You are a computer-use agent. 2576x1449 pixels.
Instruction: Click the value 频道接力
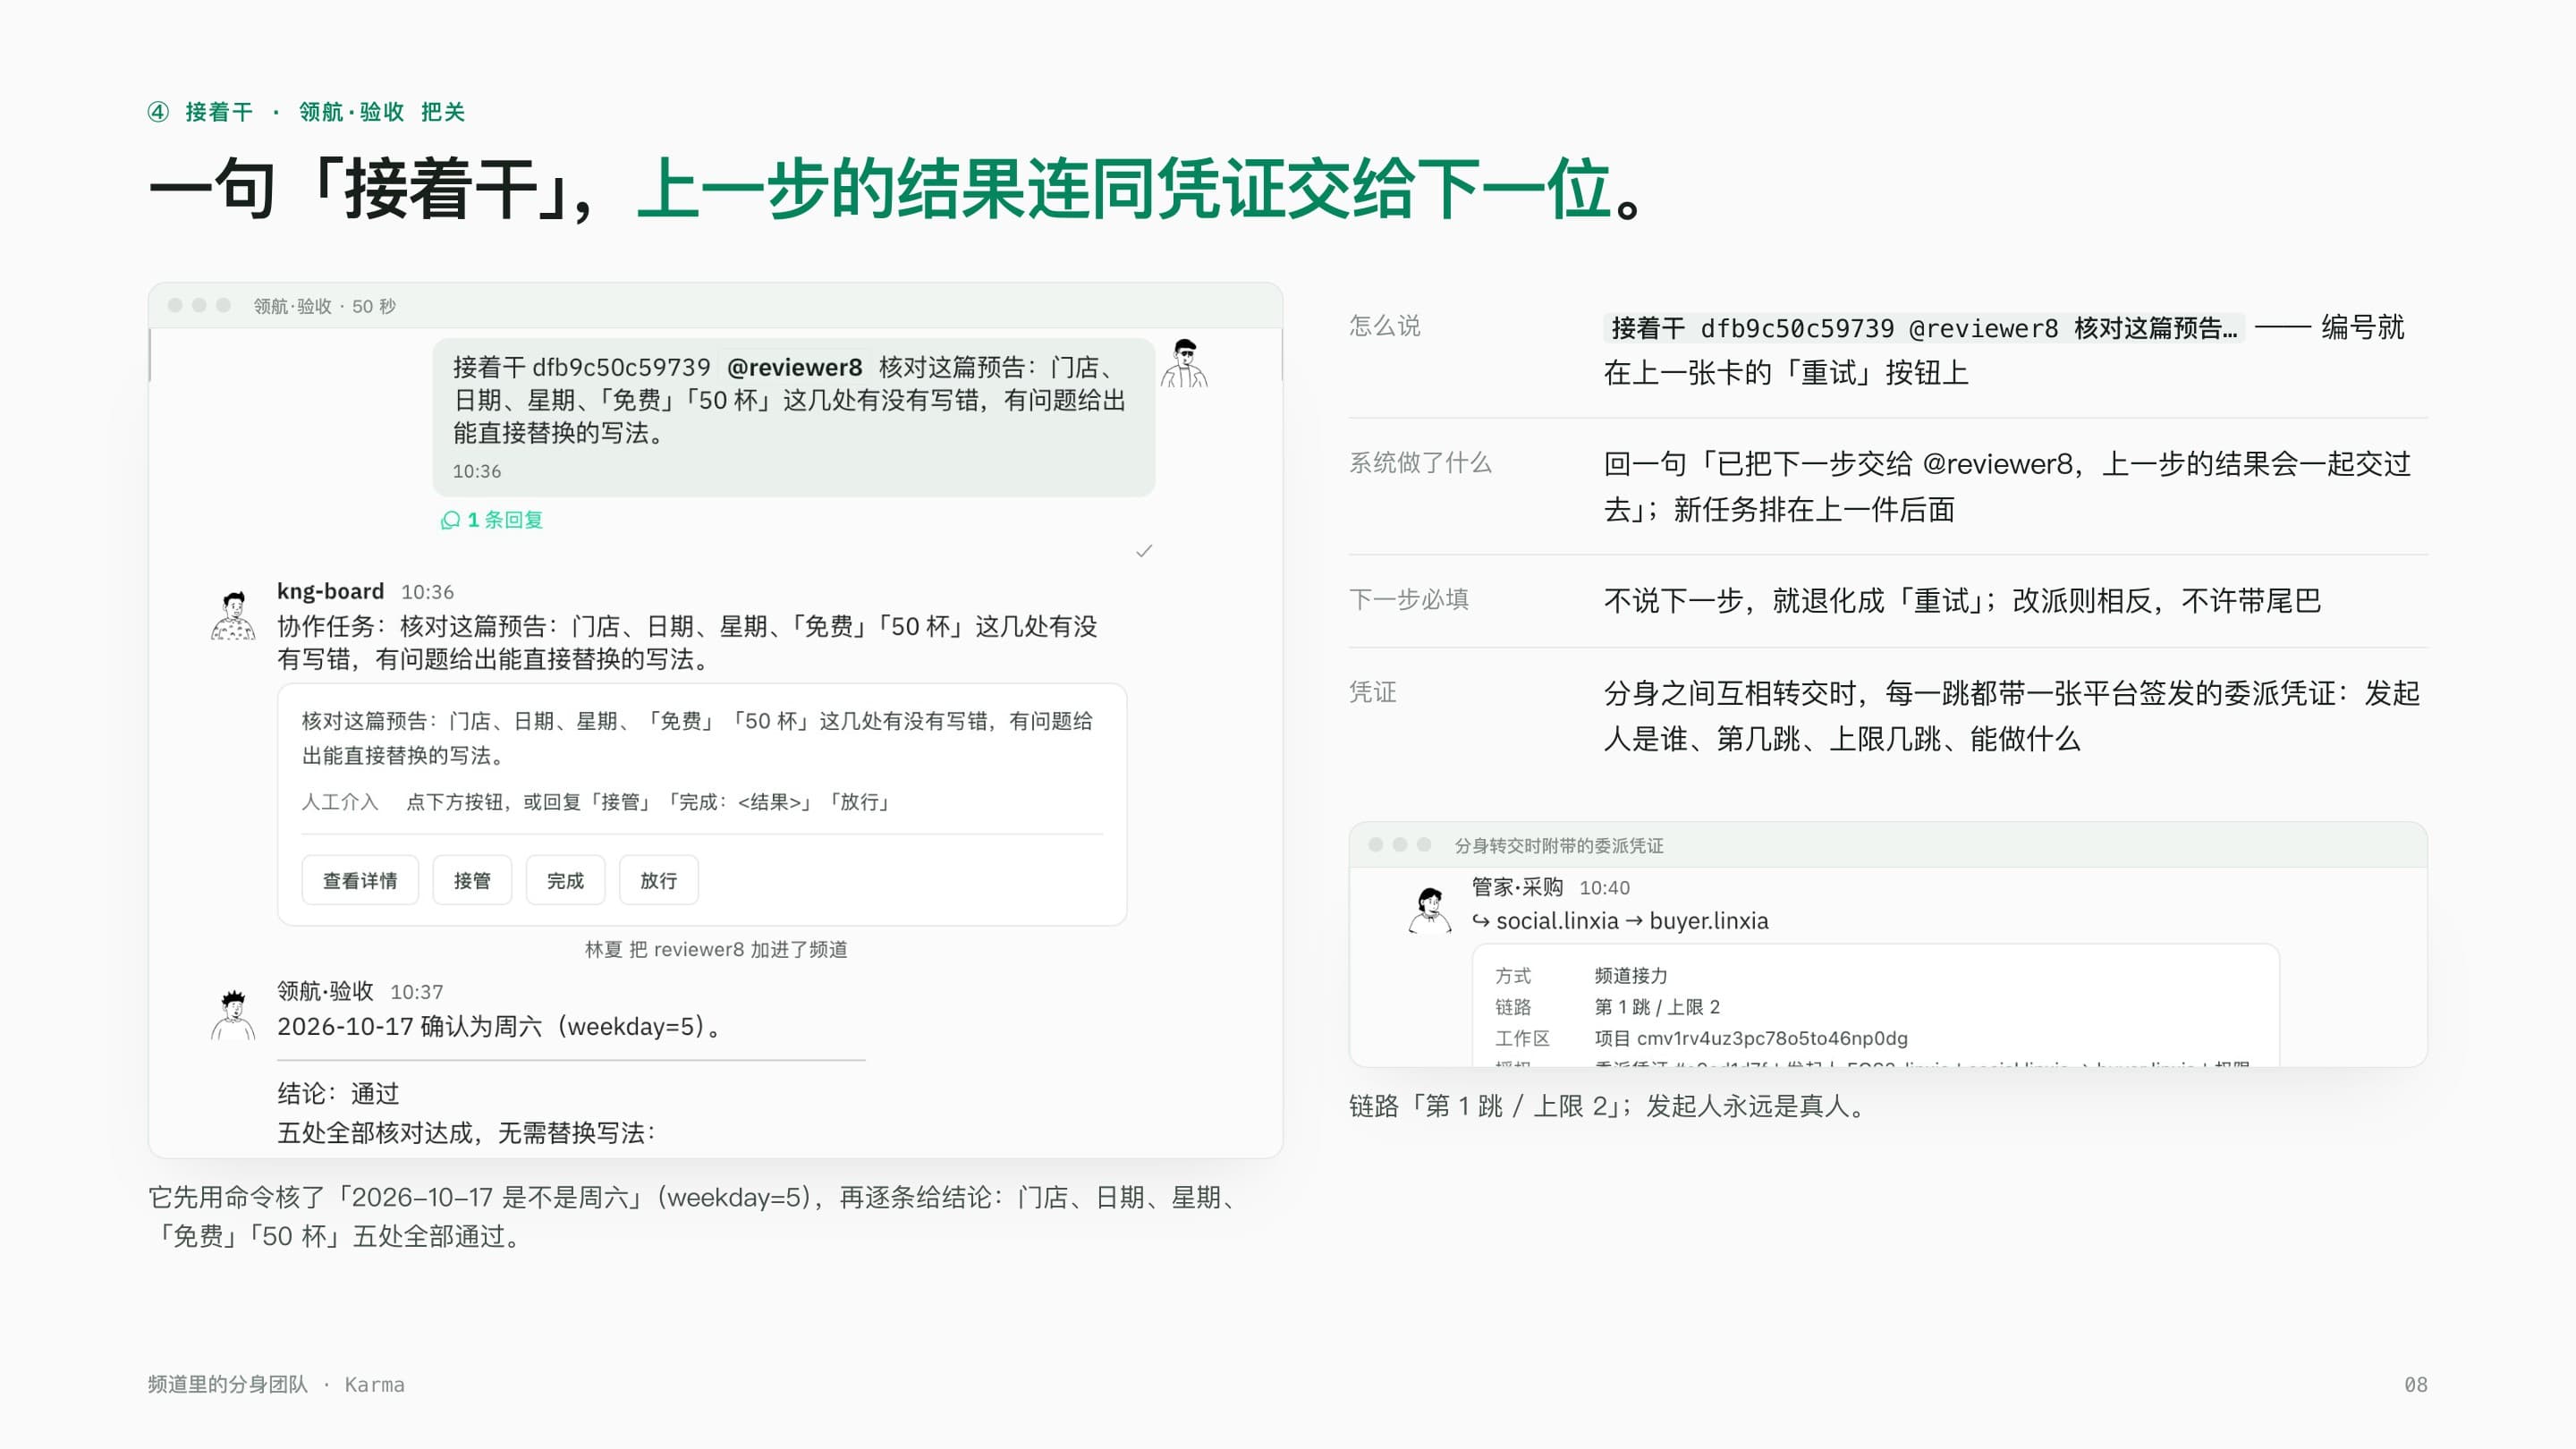point(1630,975)
